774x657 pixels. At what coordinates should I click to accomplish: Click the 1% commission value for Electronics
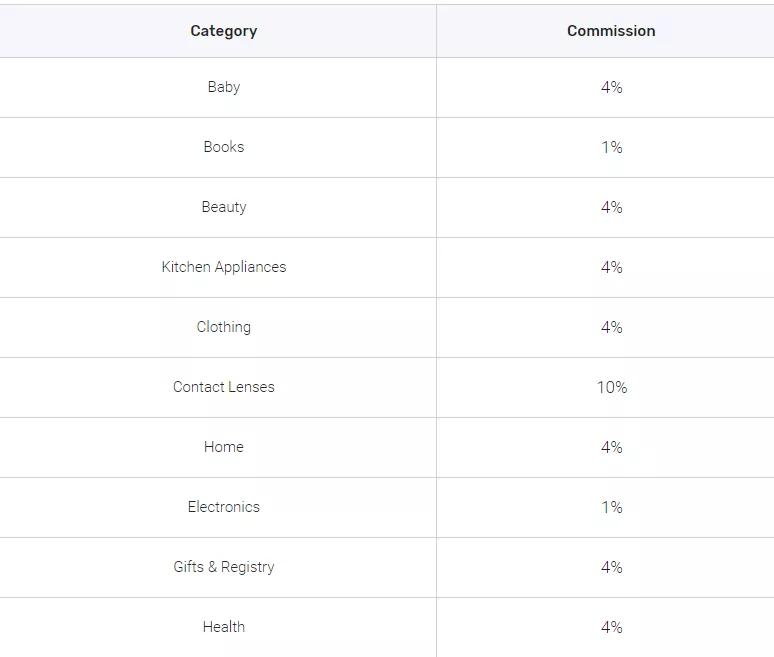[x=612, y=507]
